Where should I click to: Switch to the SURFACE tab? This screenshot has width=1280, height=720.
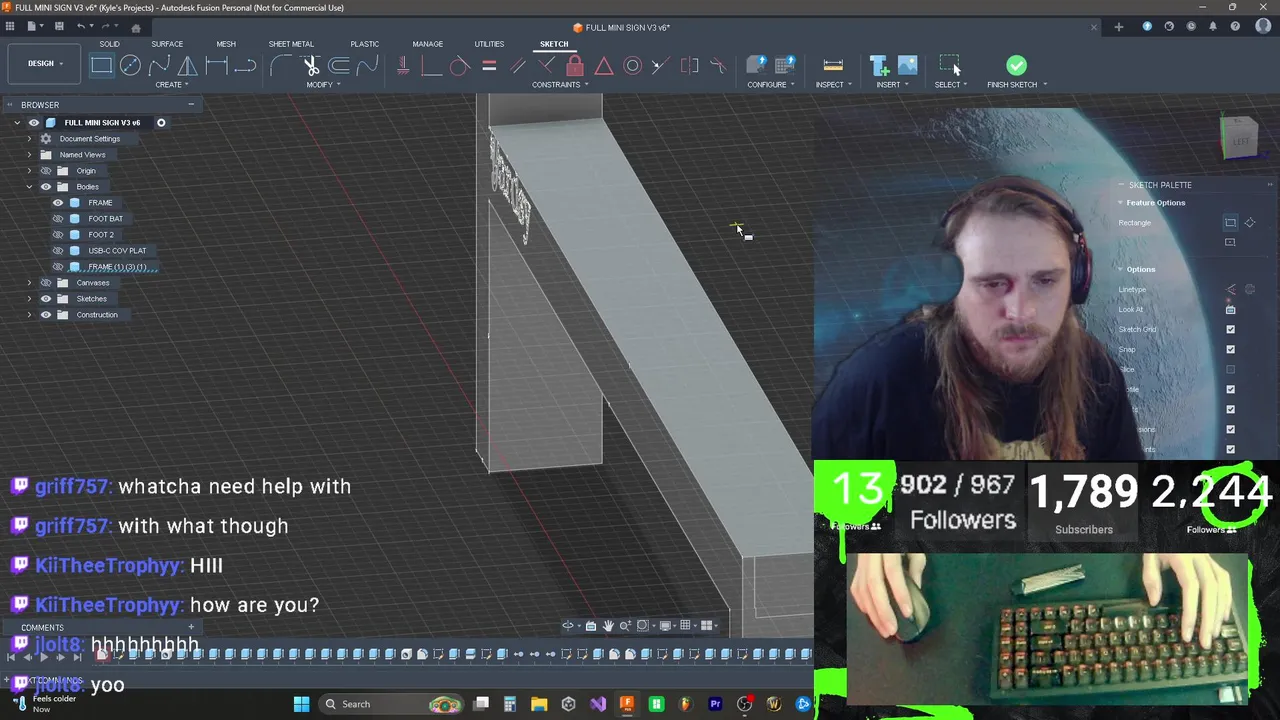pyautogui.click(x=167, y=44)
